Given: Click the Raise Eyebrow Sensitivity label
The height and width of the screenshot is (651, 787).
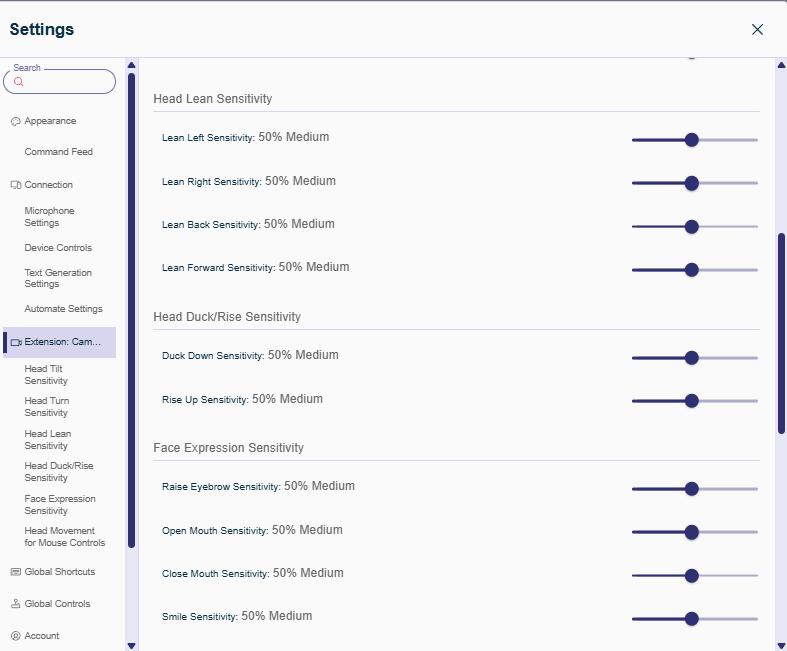Looking at the screenshot, I should point(221,487).
